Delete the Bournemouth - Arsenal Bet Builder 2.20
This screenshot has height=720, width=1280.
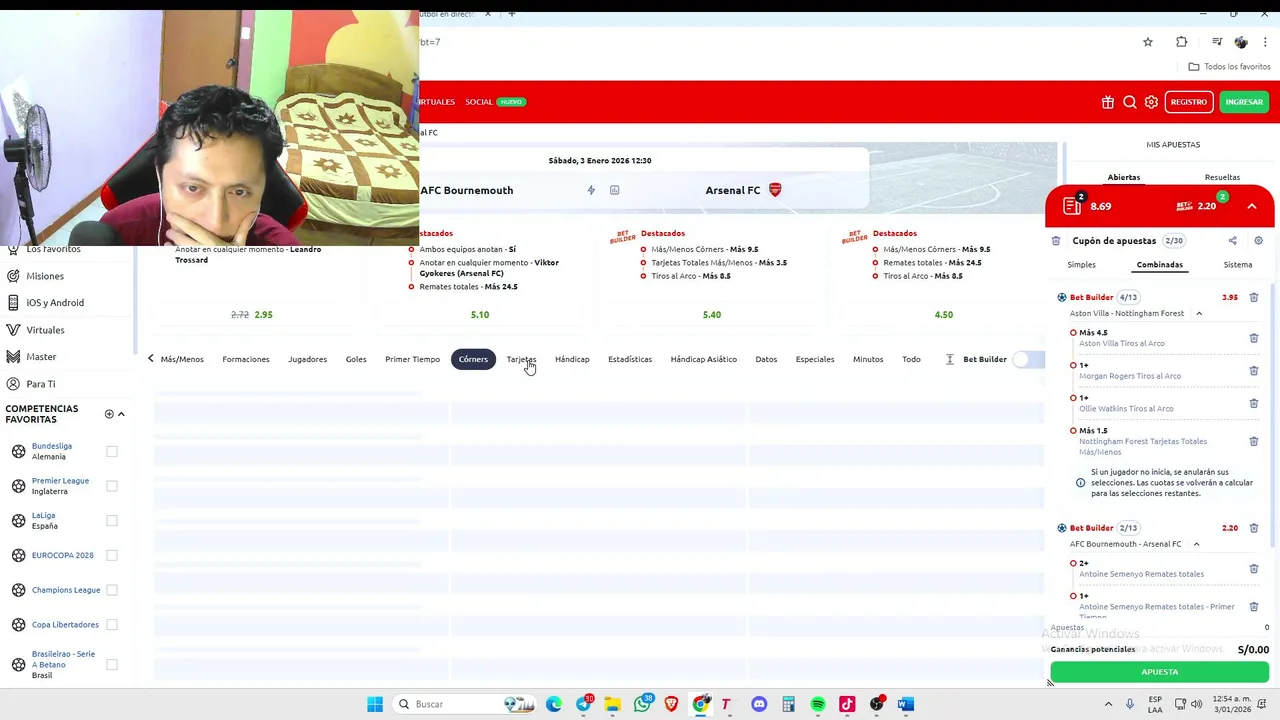click(x=1254, y=528)
